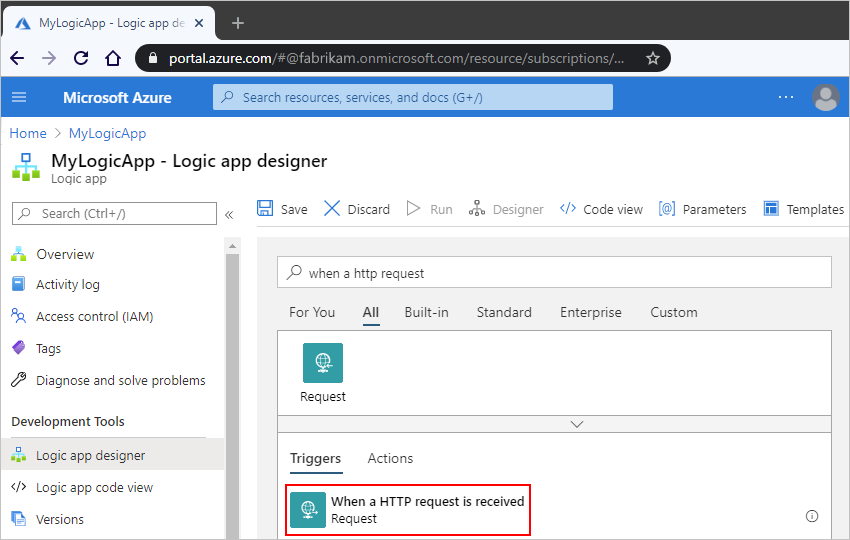
Task: Click the MyLogicApp breadcrumb link
Action: (x=107, y=133)
